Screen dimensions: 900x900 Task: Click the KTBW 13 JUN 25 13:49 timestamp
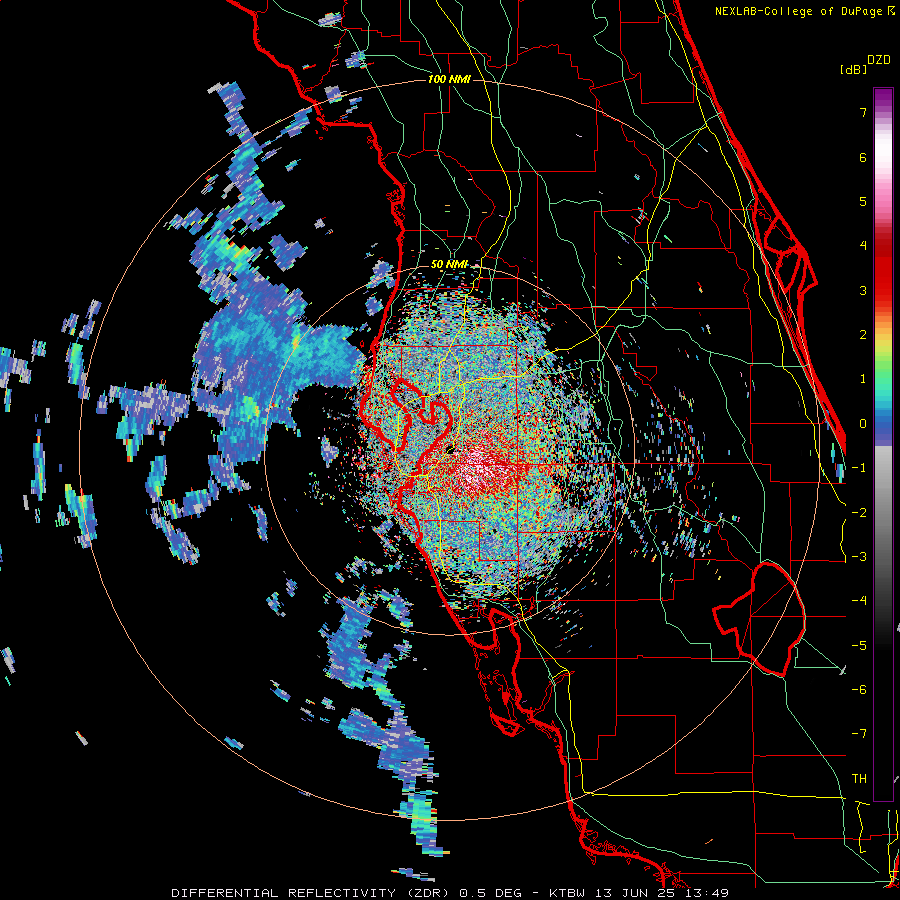pos(639,893)
